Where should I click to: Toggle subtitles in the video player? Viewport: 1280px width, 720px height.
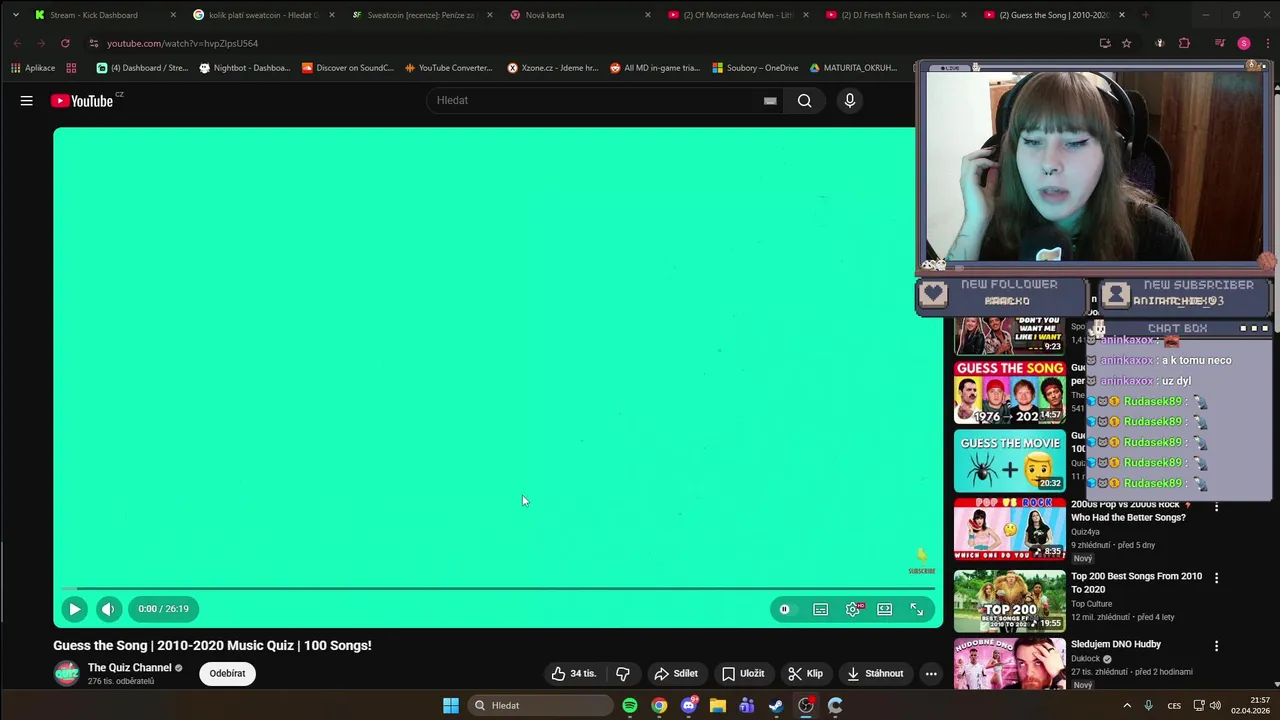point(820,609)
